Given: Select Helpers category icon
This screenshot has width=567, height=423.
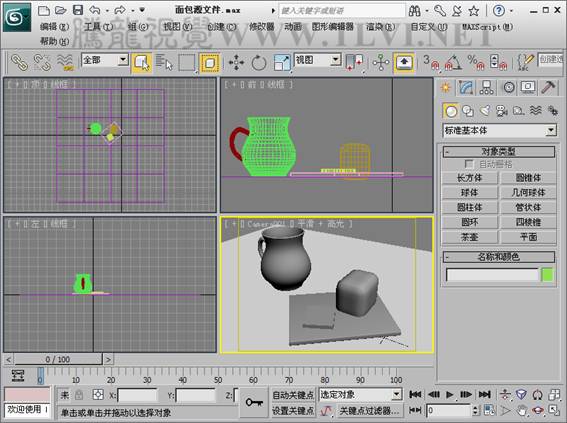Looking at the screenshot, I should (x=519, y=111).
